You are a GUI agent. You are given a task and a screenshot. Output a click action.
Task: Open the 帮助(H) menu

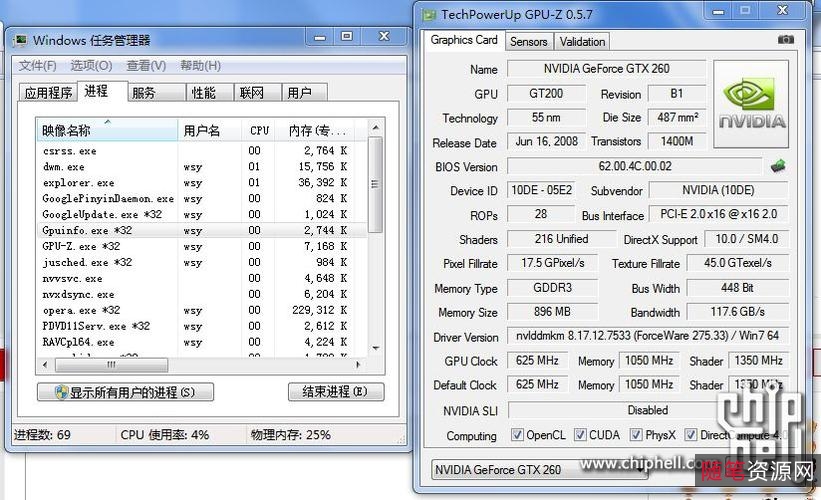(201, 66)
